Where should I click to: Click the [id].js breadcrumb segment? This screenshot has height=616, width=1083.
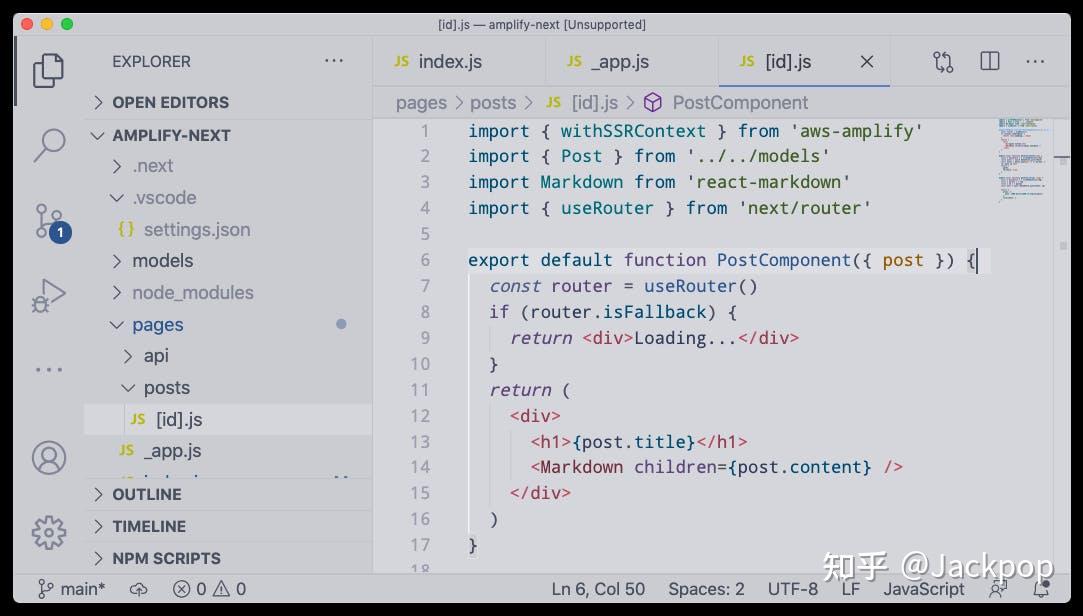[594, 103]
